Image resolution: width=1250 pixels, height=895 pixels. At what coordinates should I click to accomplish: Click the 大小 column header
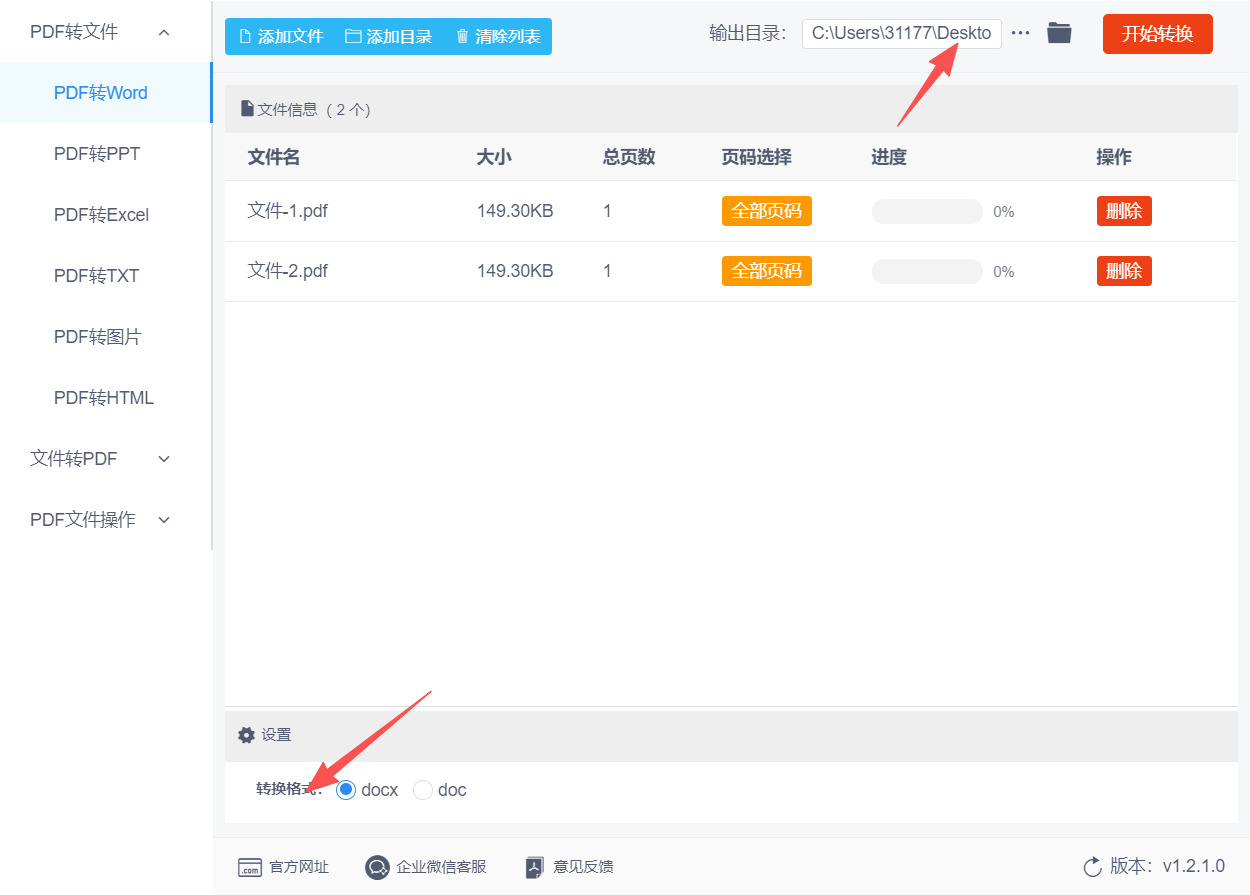[494, 157]
